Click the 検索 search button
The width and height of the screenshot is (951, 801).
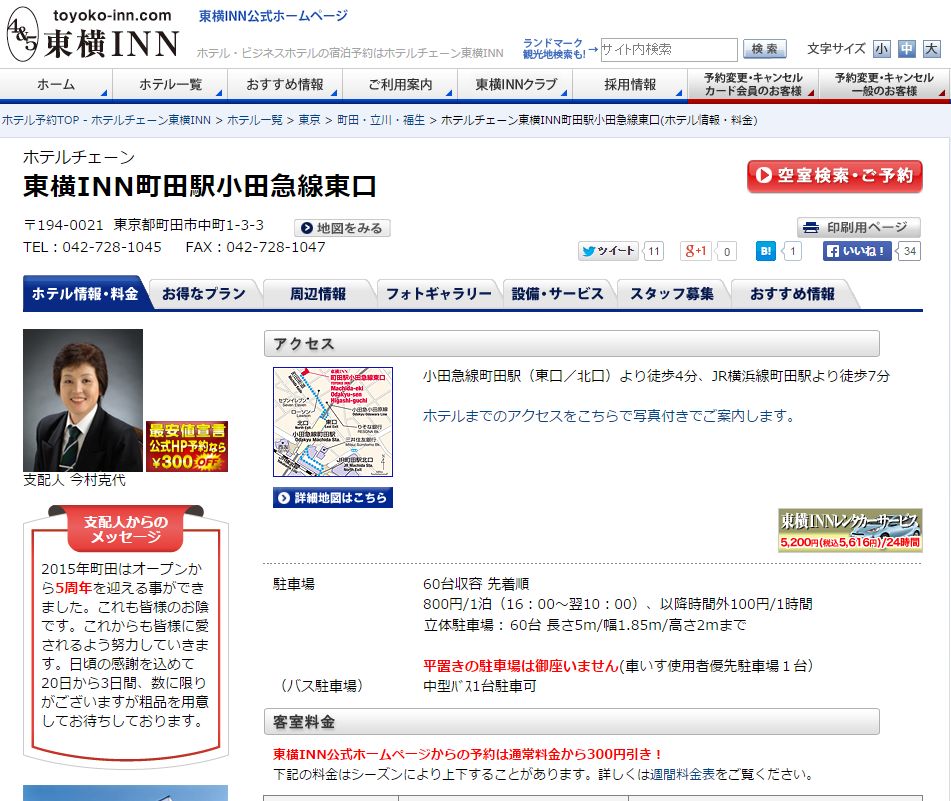pyautogui.click(x=764, y=49)
